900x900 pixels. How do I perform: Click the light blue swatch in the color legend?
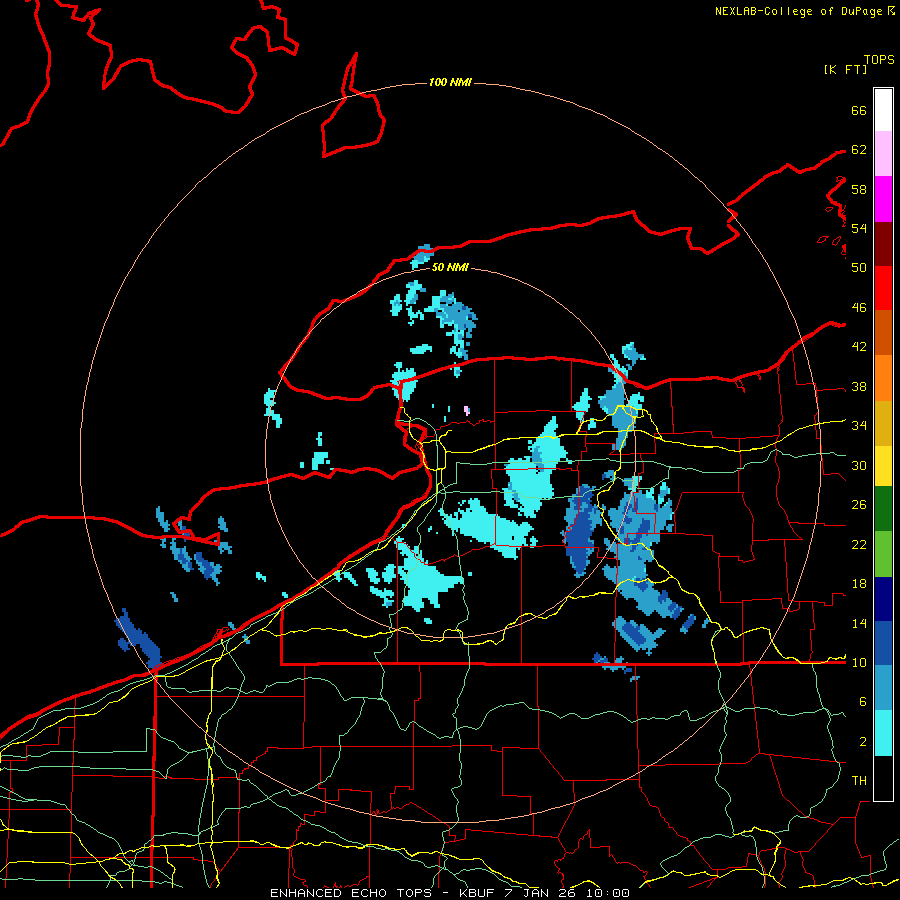click(x=883, y=686)
